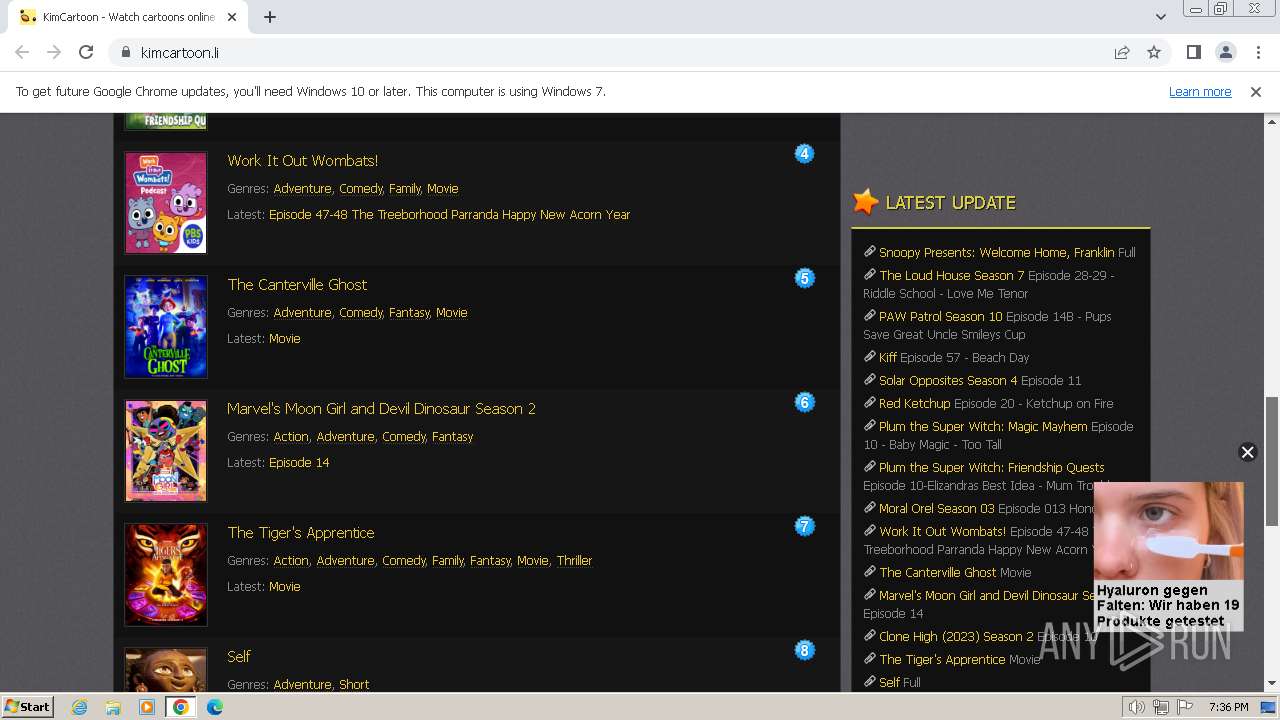Filter by Thriller genre on Tiger's Apprentice
Viewport: 1280px width, 720px height.
(x=574, y=560)
